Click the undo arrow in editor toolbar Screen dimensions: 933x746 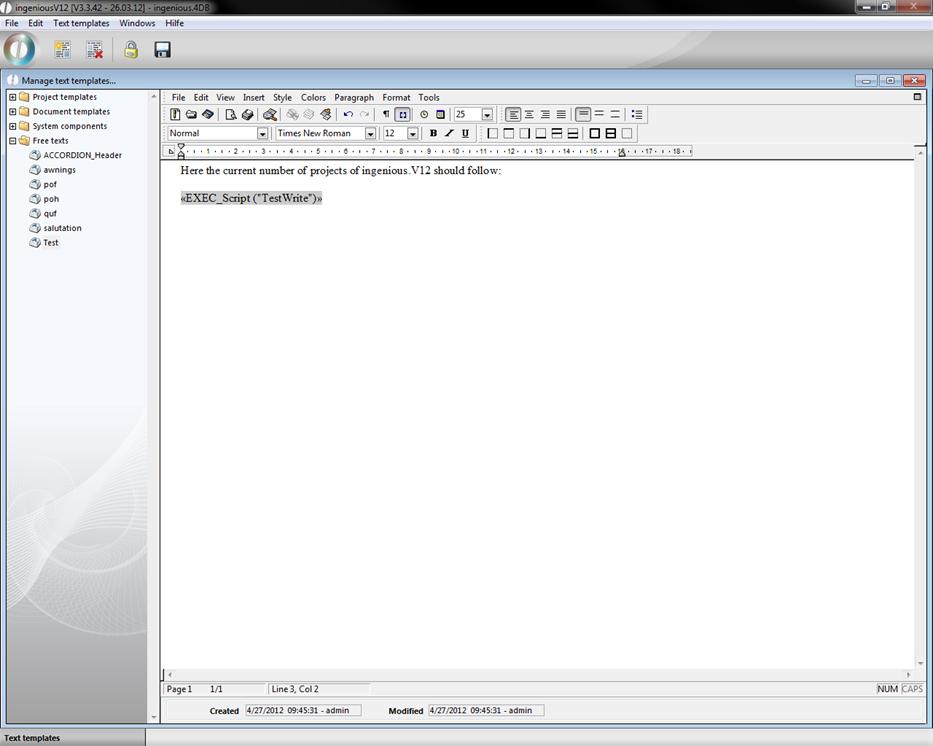click(348, 115)
